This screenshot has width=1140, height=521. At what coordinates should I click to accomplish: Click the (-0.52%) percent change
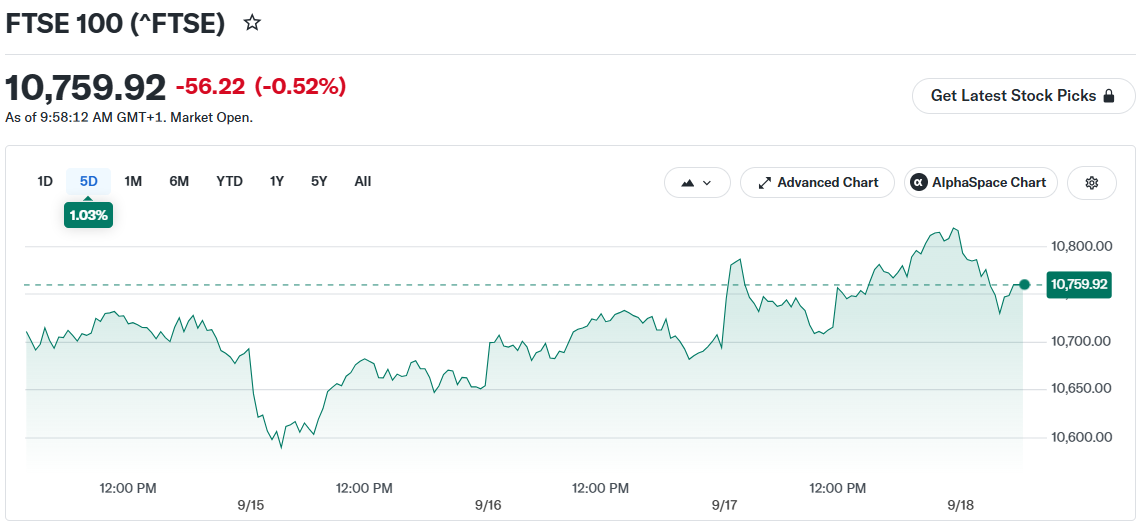tap(300, 88)
